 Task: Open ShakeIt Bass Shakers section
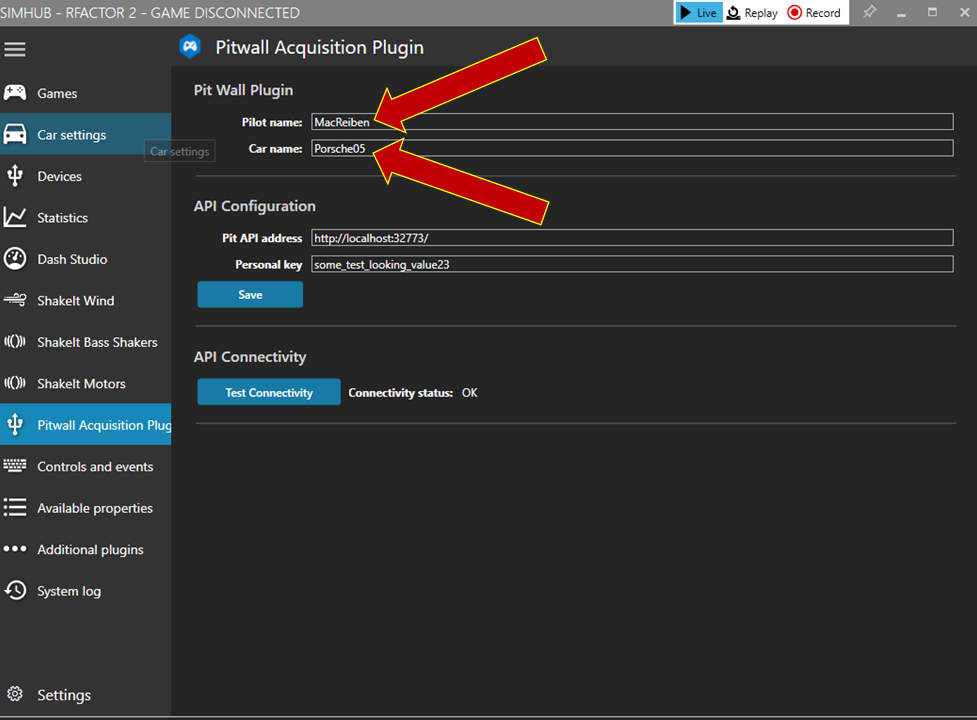click(x=85, y=341)
